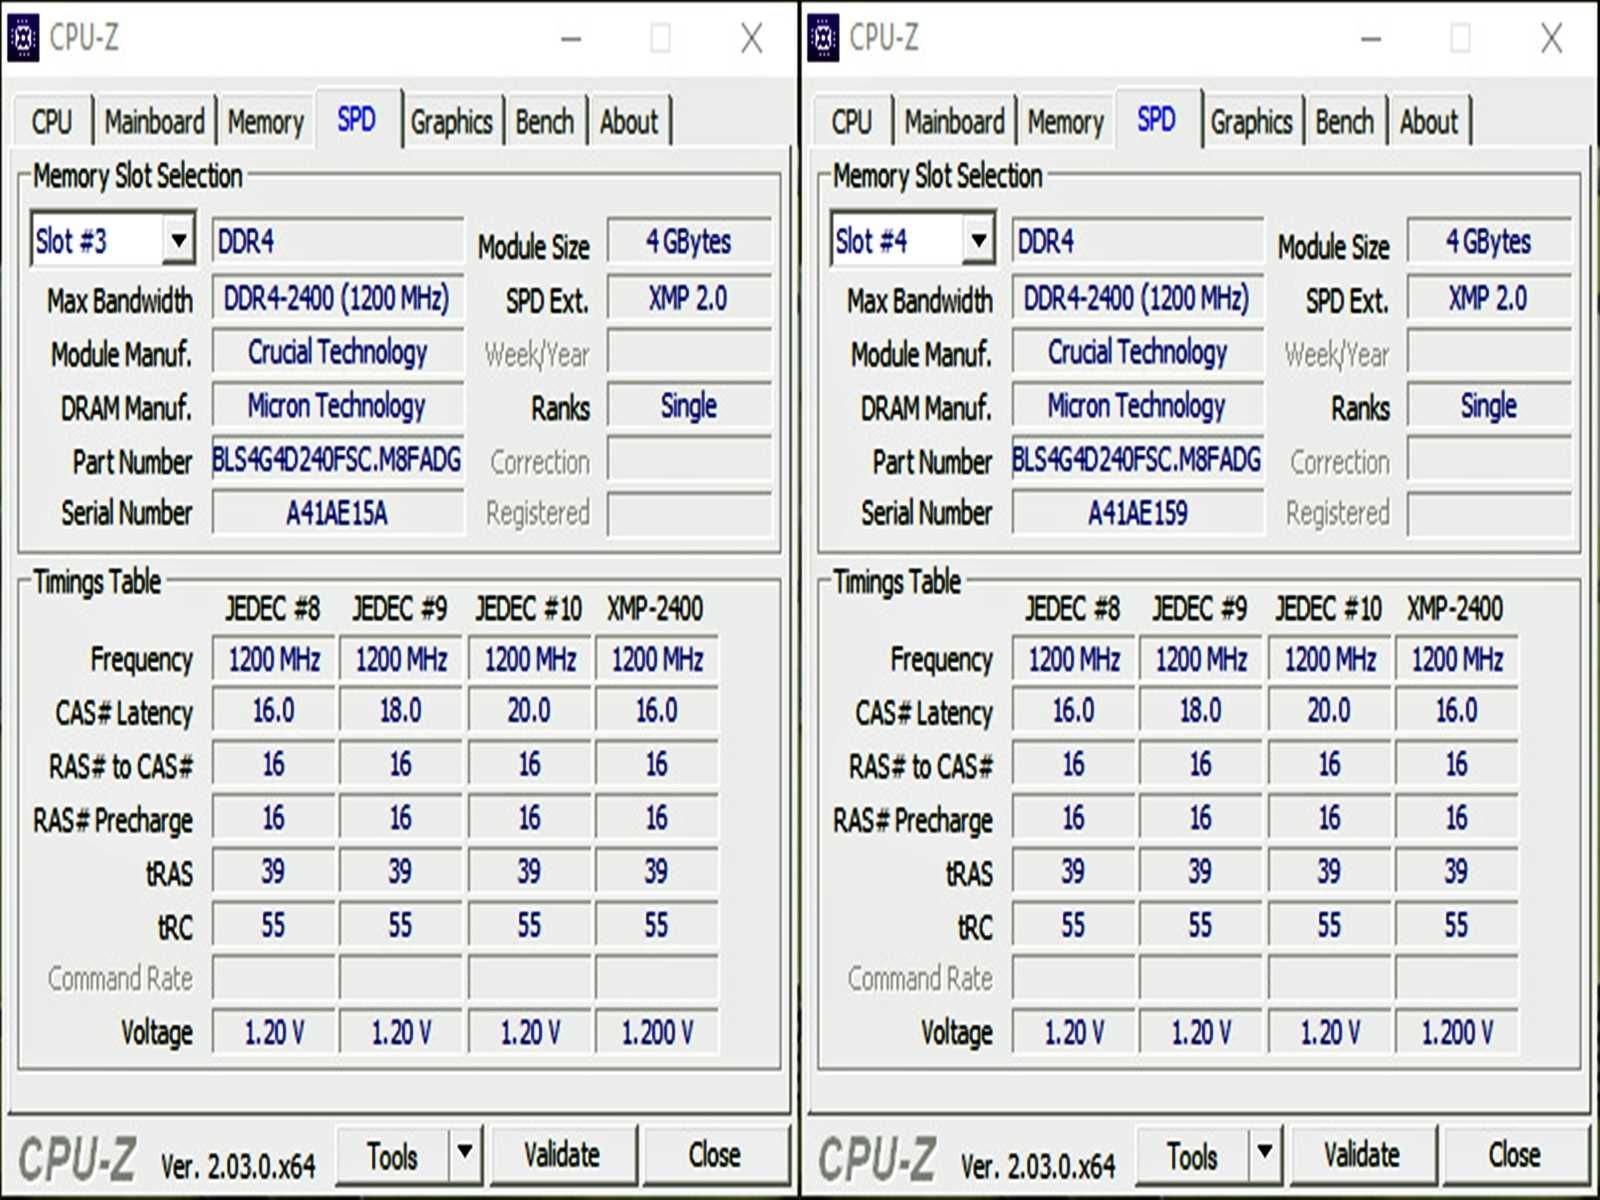The height and width of the screenshot is (1200, 1600).
Task: Click Max Bandwidth DDR4-2400 field in left window
Action: coord(338,298)
